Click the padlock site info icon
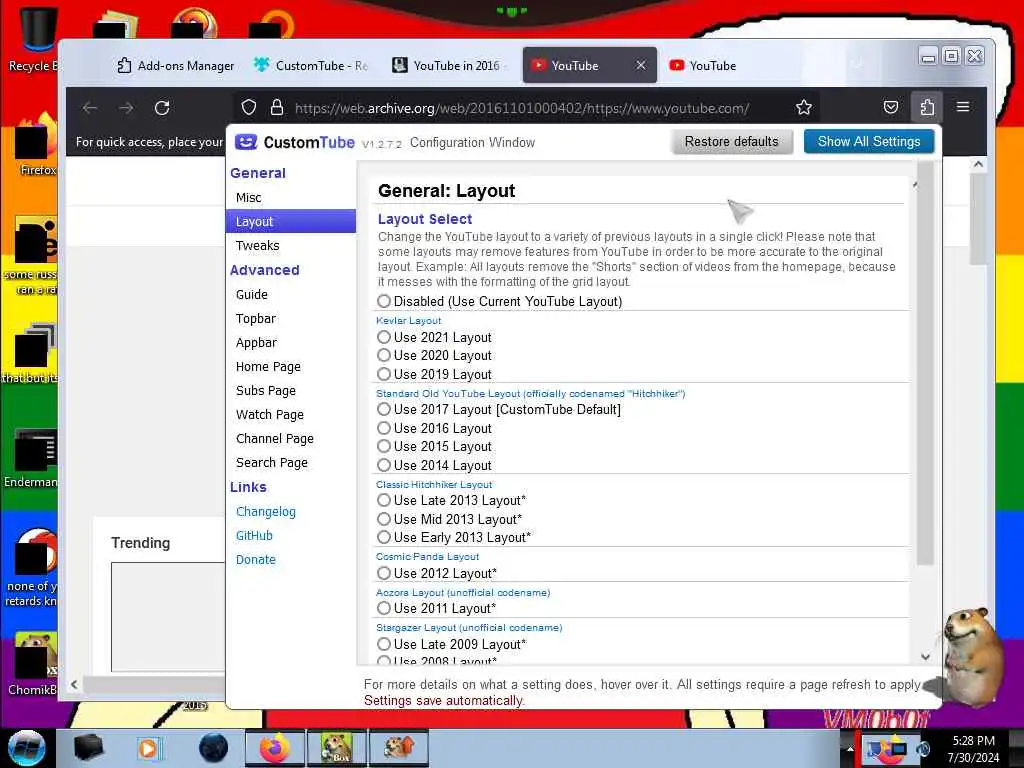The width and height of the screenshot is (1024, 768). coord(277,108)
